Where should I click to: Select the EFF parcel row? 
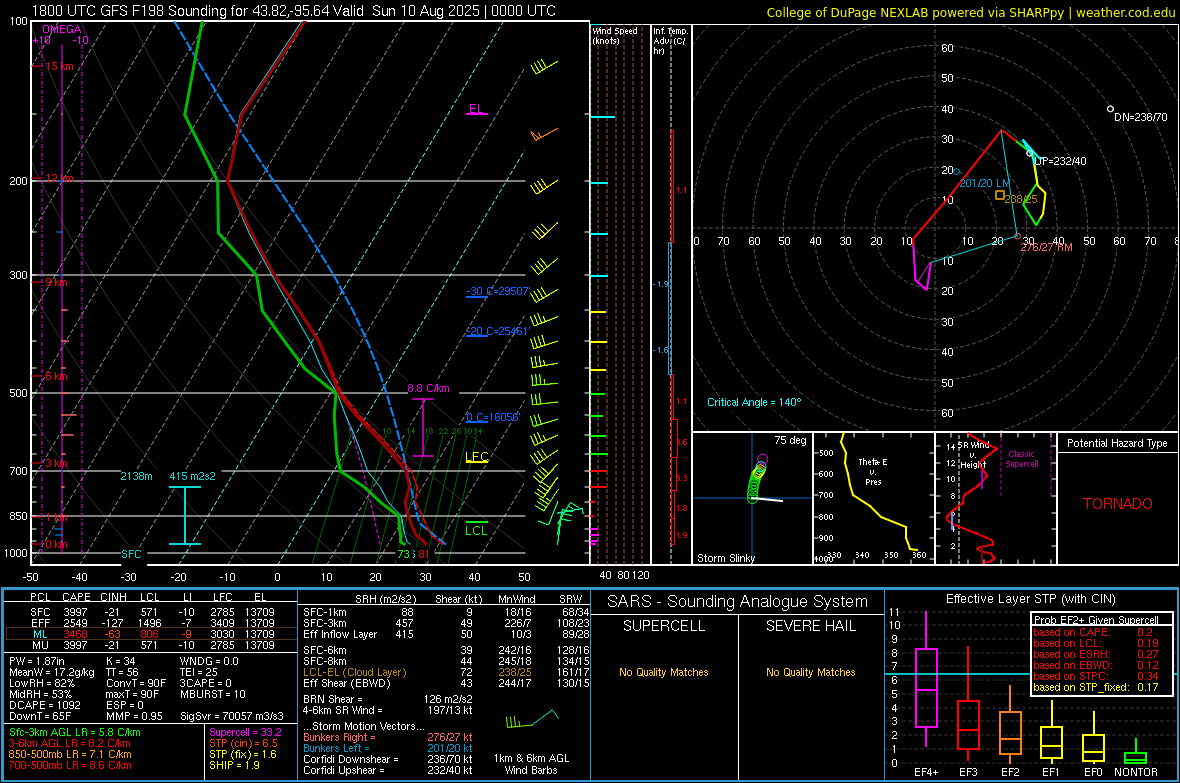[151, 623]
